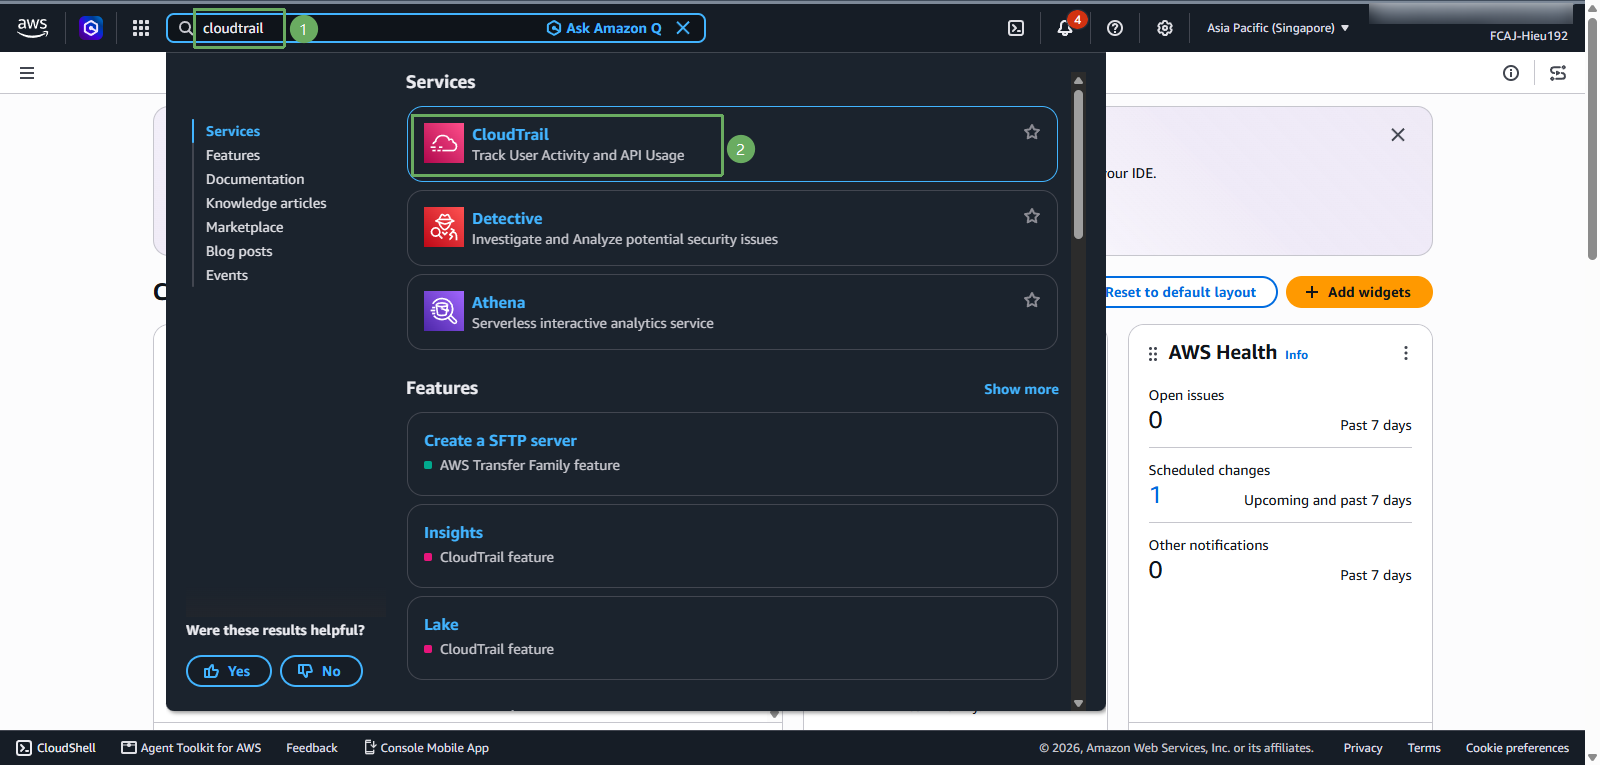Select the Documentation search category
Screen dimensions: 1600x765
point(255,179)
